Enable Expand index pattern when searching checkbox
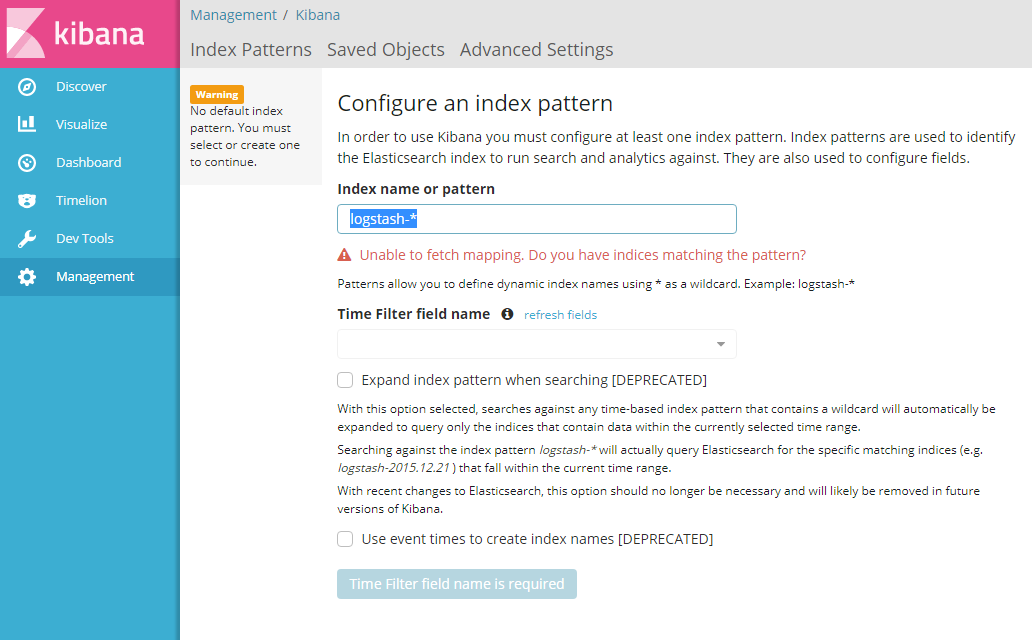The image size is (1032, 640). (x=345, y=380)
